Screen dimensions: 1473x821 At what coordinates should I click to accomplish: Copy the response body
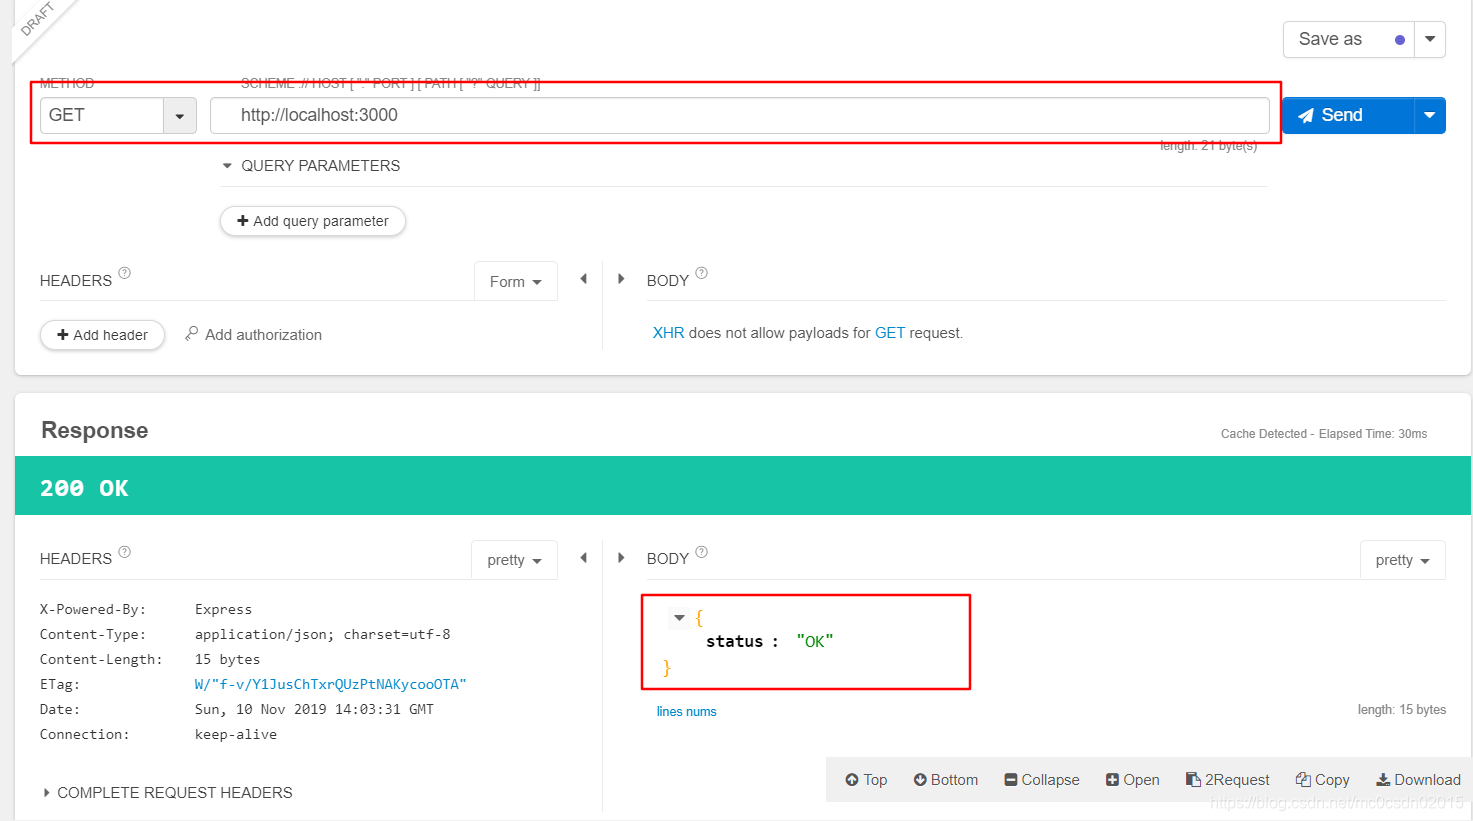[x=1322, y=780]
